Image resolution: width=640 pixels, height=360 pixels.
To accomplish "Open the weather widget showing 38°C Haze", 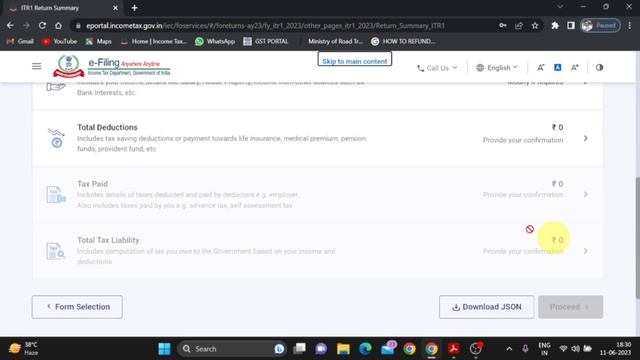I will pyautogui.click(x=23, y=349).
